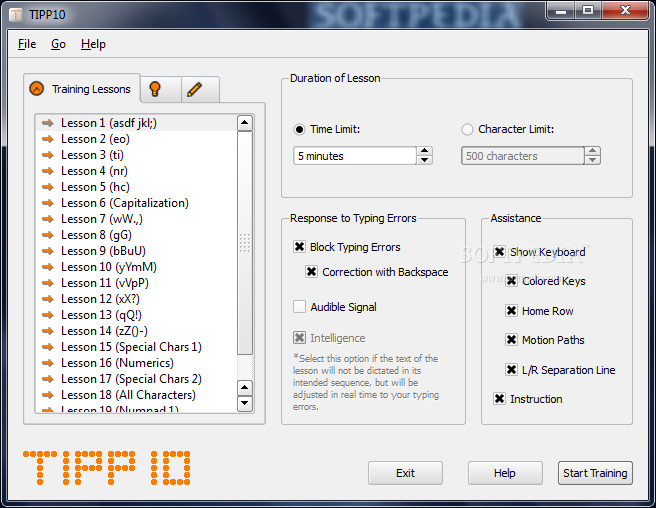Click the arrow icon beside Lesson 18
Screen dimensions: 656x508
click(x=48, y=395)
